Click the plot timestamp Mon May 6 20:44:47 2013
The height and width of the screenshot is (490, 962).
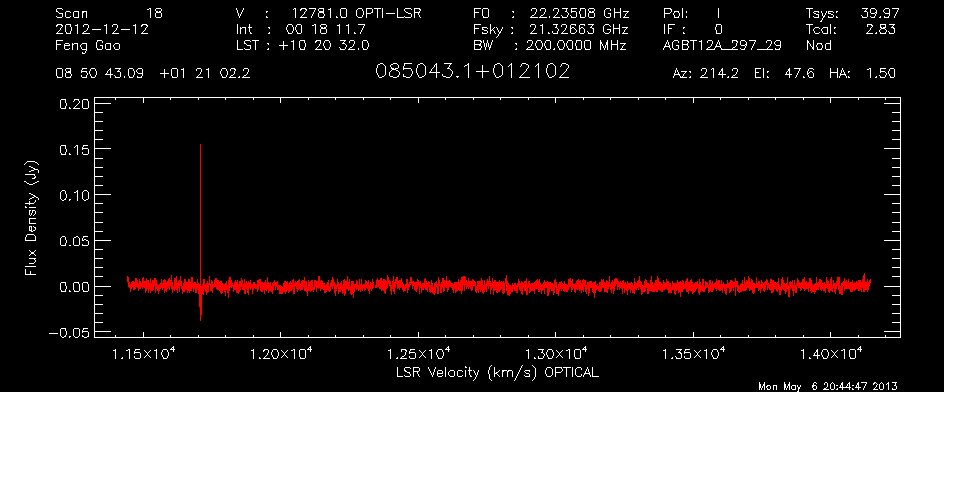click(828, 386)
